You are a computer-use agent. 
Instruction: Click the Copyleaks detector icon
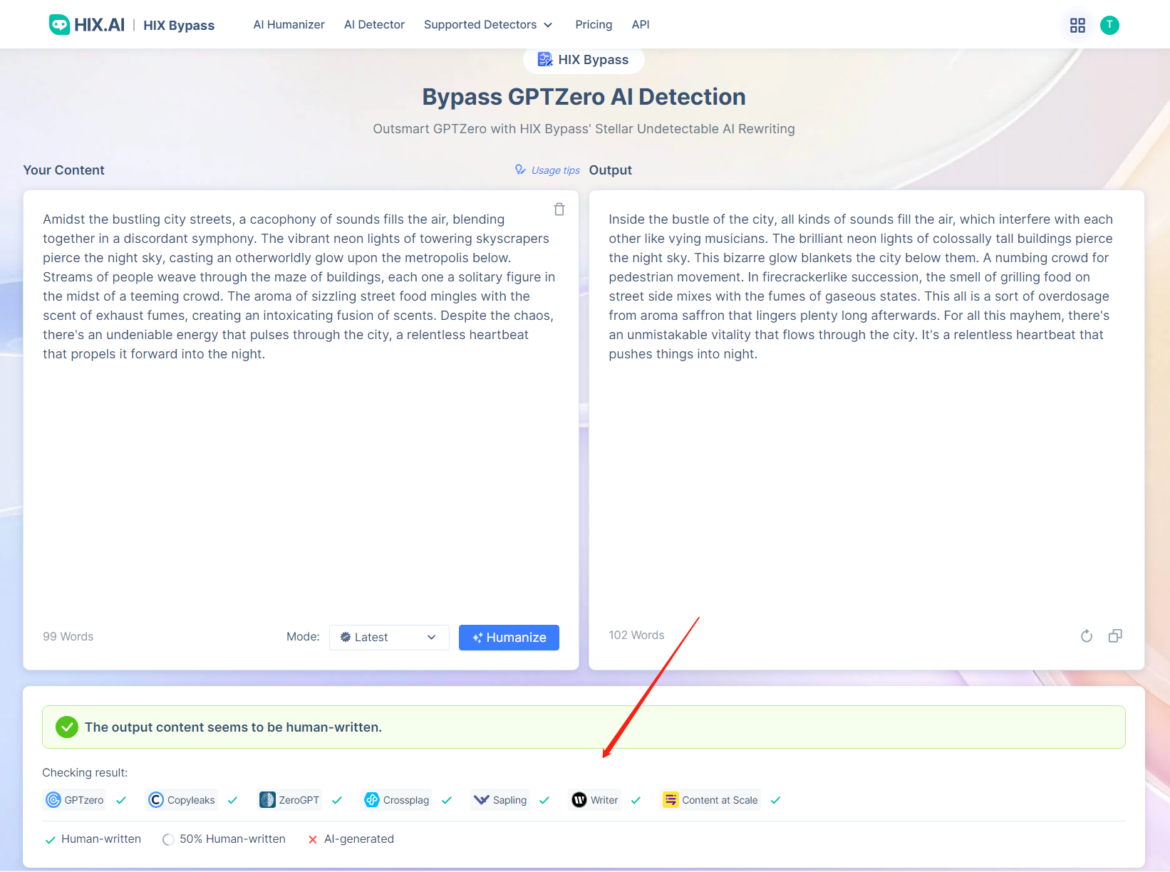pyautogui.click(x=156, y=800)
